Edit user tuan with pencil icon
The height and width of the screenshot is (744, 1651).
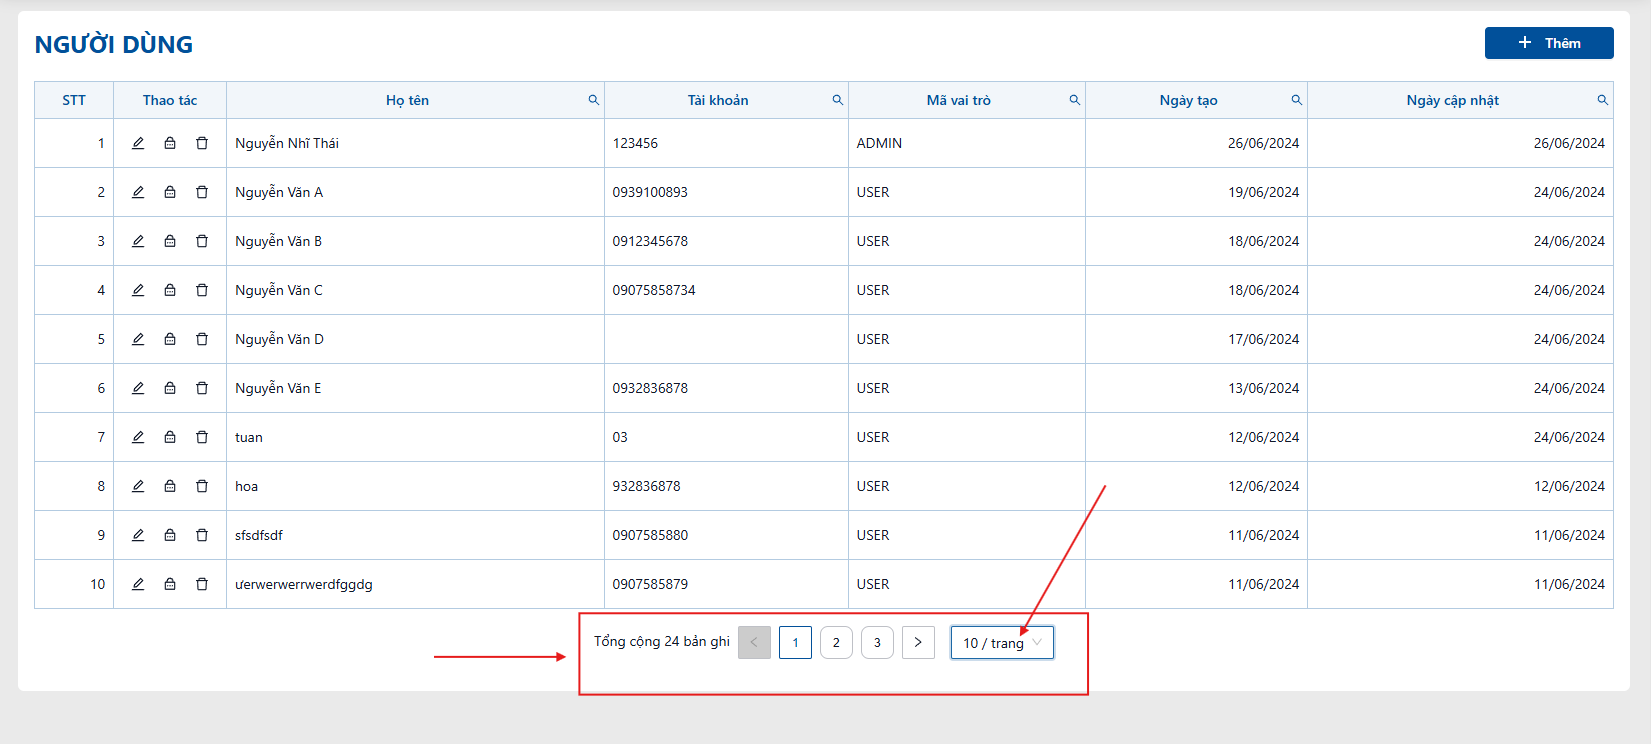[138, 437]
